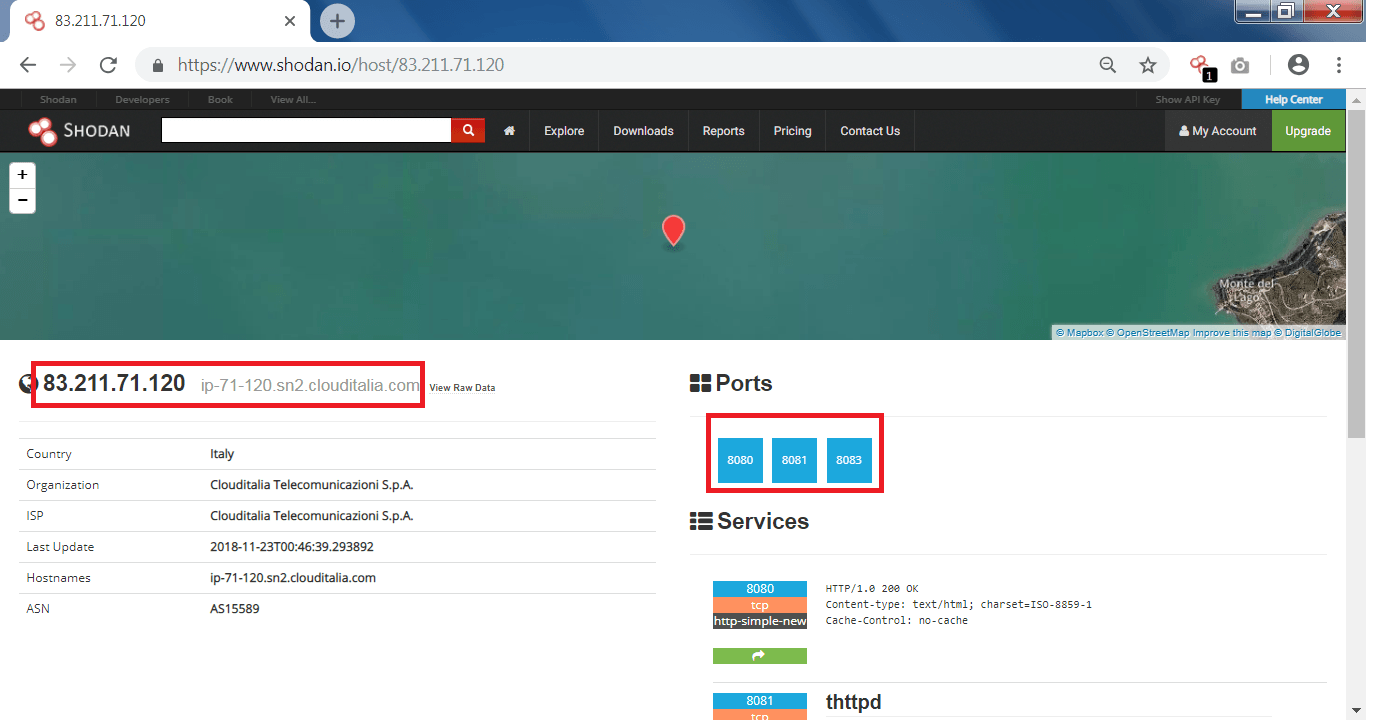Click the Hostnames value ip-71-120.sn2.clouditalia.com
Viewport: 1380px width, 720px height.
point(293,578)
